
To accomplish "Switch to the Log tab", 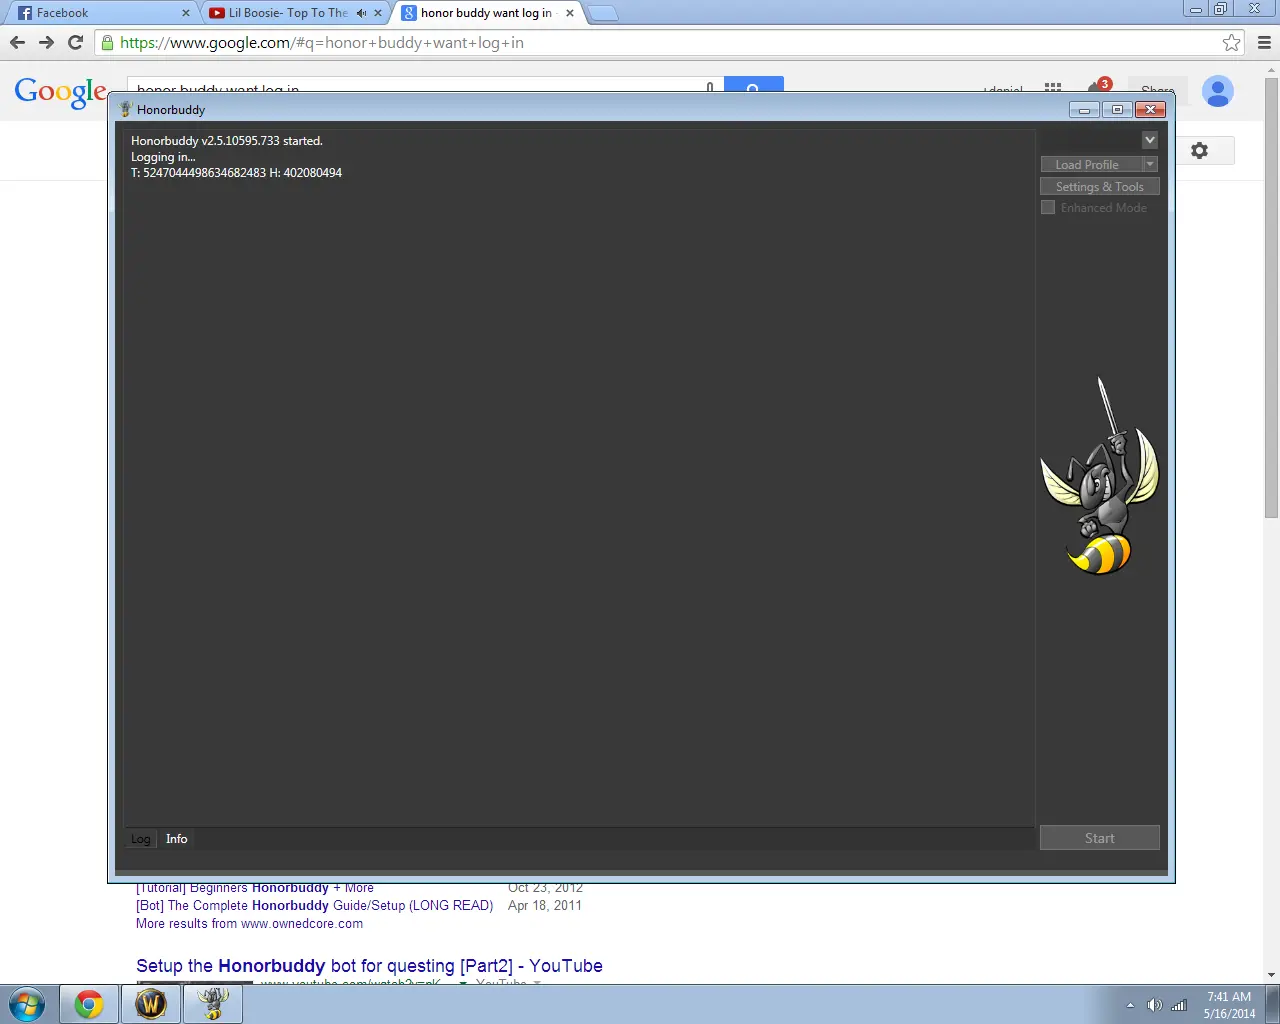I will (x=141, y=839).
